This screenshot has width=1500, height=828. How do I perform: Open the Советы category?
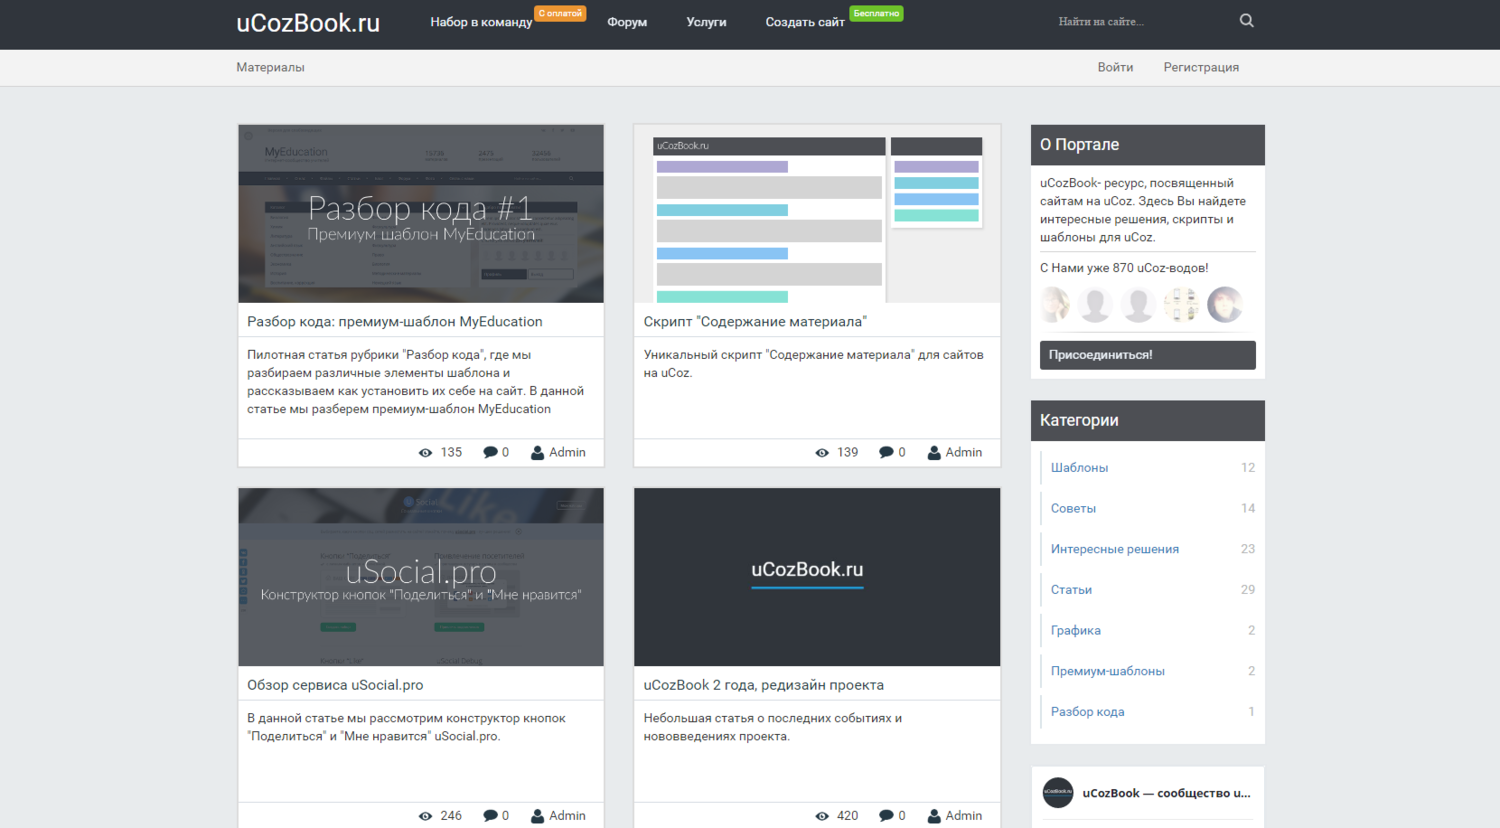tap(1073, 508)
